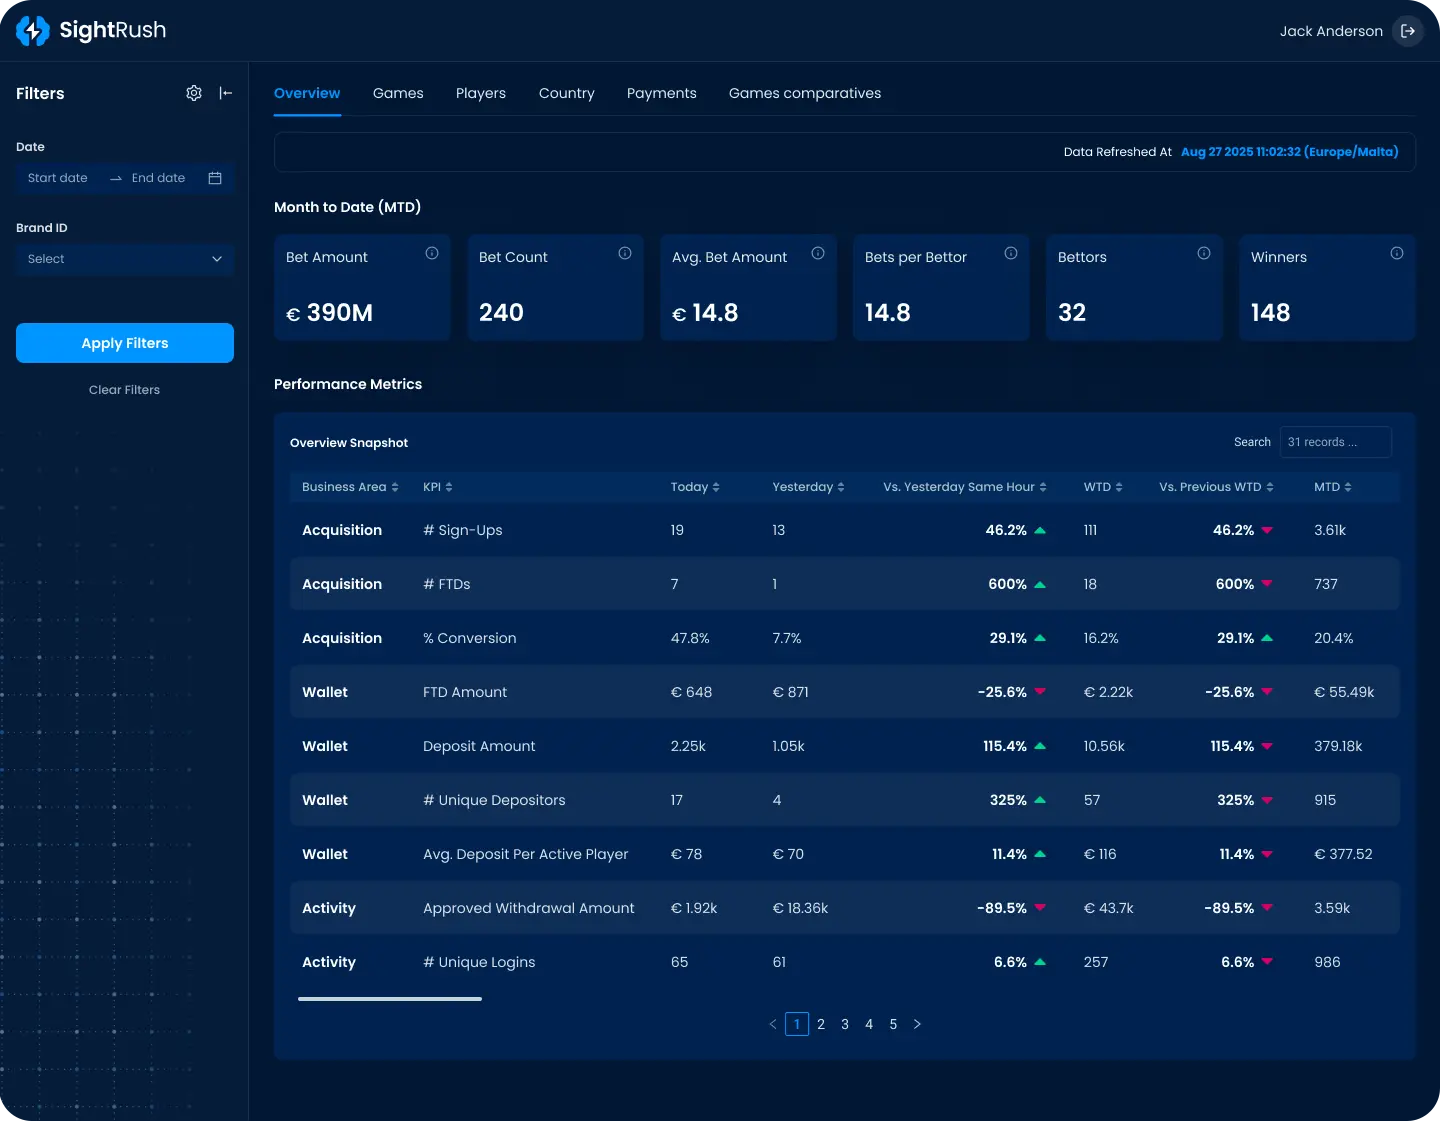Click the Bet Amount info icon
Screen dimensions: 1440x1122
click(432, 254)
